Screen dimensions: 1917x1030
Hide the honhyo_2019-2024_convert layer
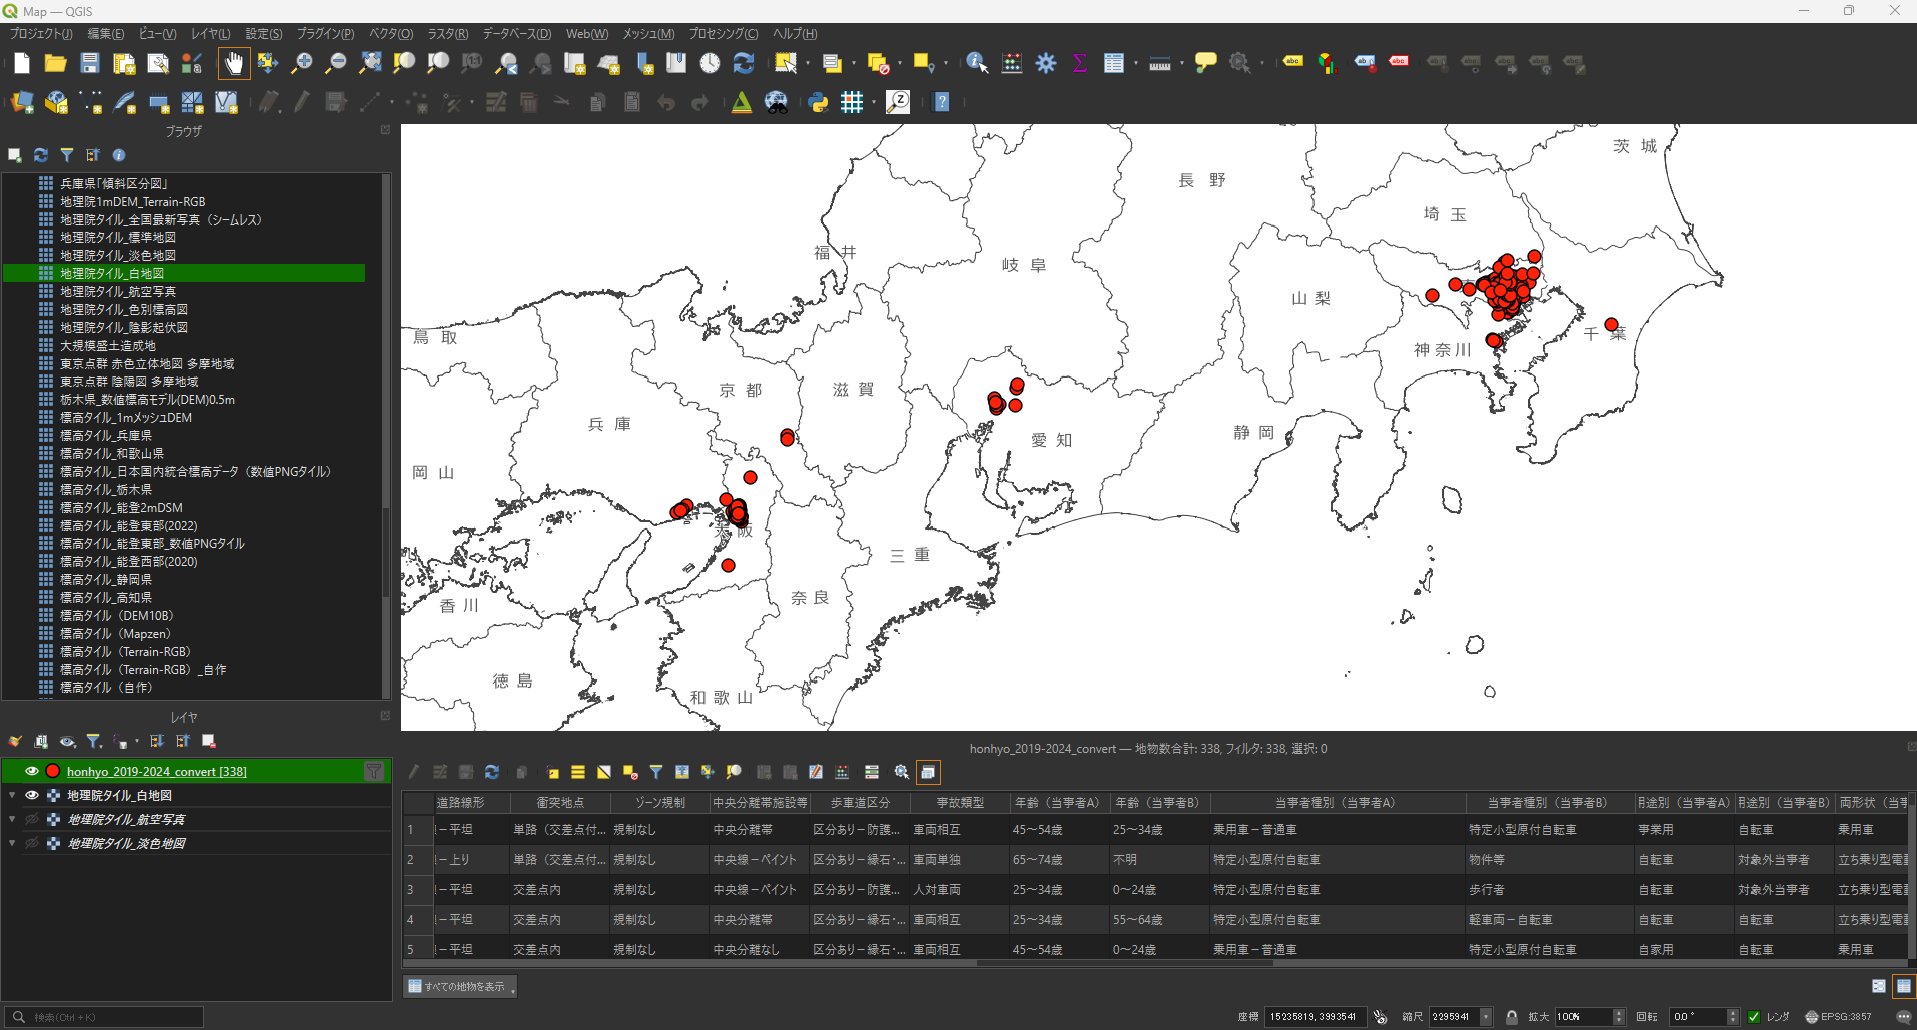[32, 771]
